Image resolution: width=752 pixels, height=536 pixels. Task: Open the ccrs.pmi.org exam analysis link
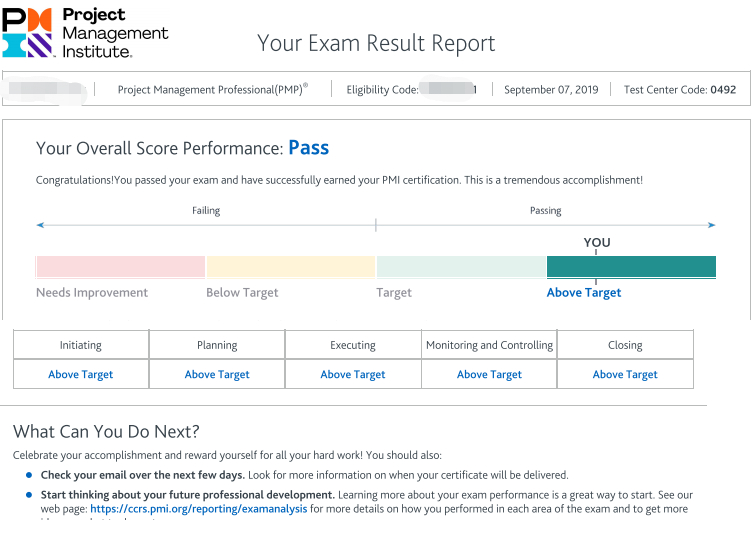coord(199,509)
